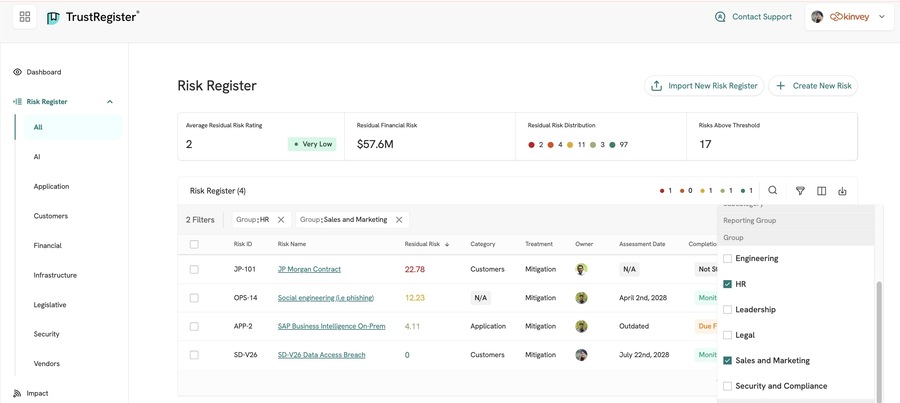Select the Vendors risk category

pyautogui.click(x=46, y=364)
